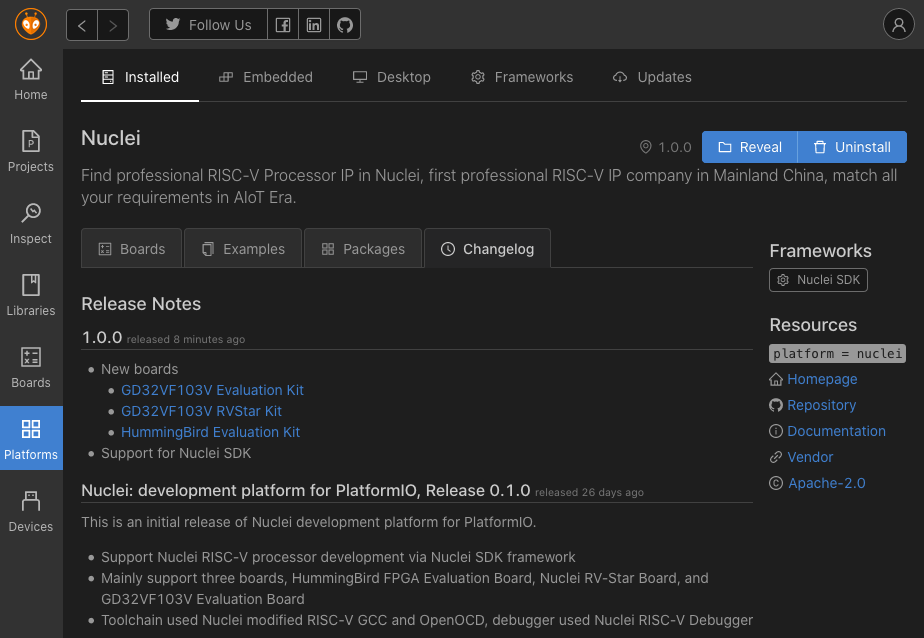Go forward with the right arrow button
This screenshot has width=924, height=638.
pyautogui.click(x=113, y=25)
